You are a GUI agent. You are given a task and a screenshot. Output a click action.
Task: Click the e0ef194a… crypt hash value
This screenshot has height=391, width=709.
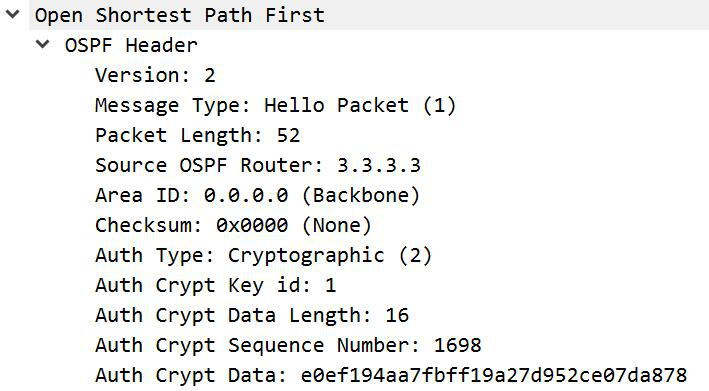pyautogui.click(x=494, y=376)
